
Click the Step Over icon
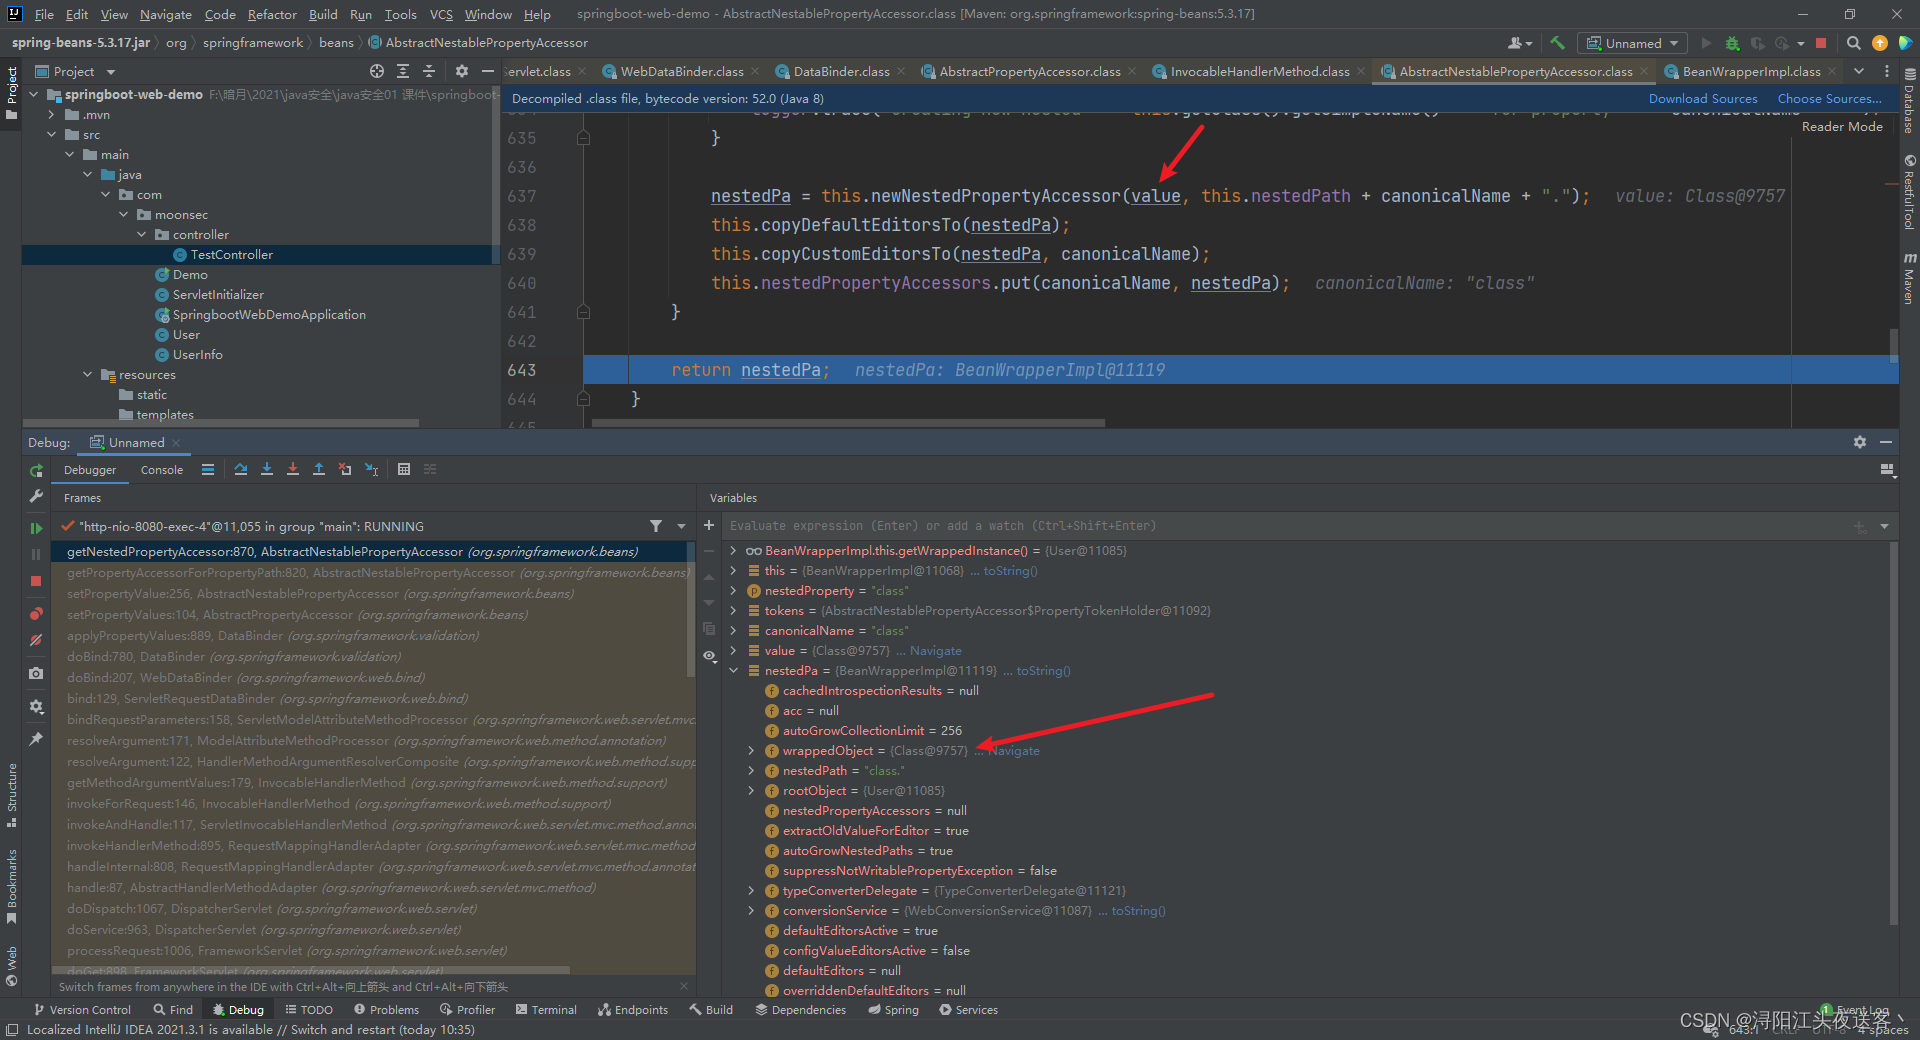click(241, 469)
